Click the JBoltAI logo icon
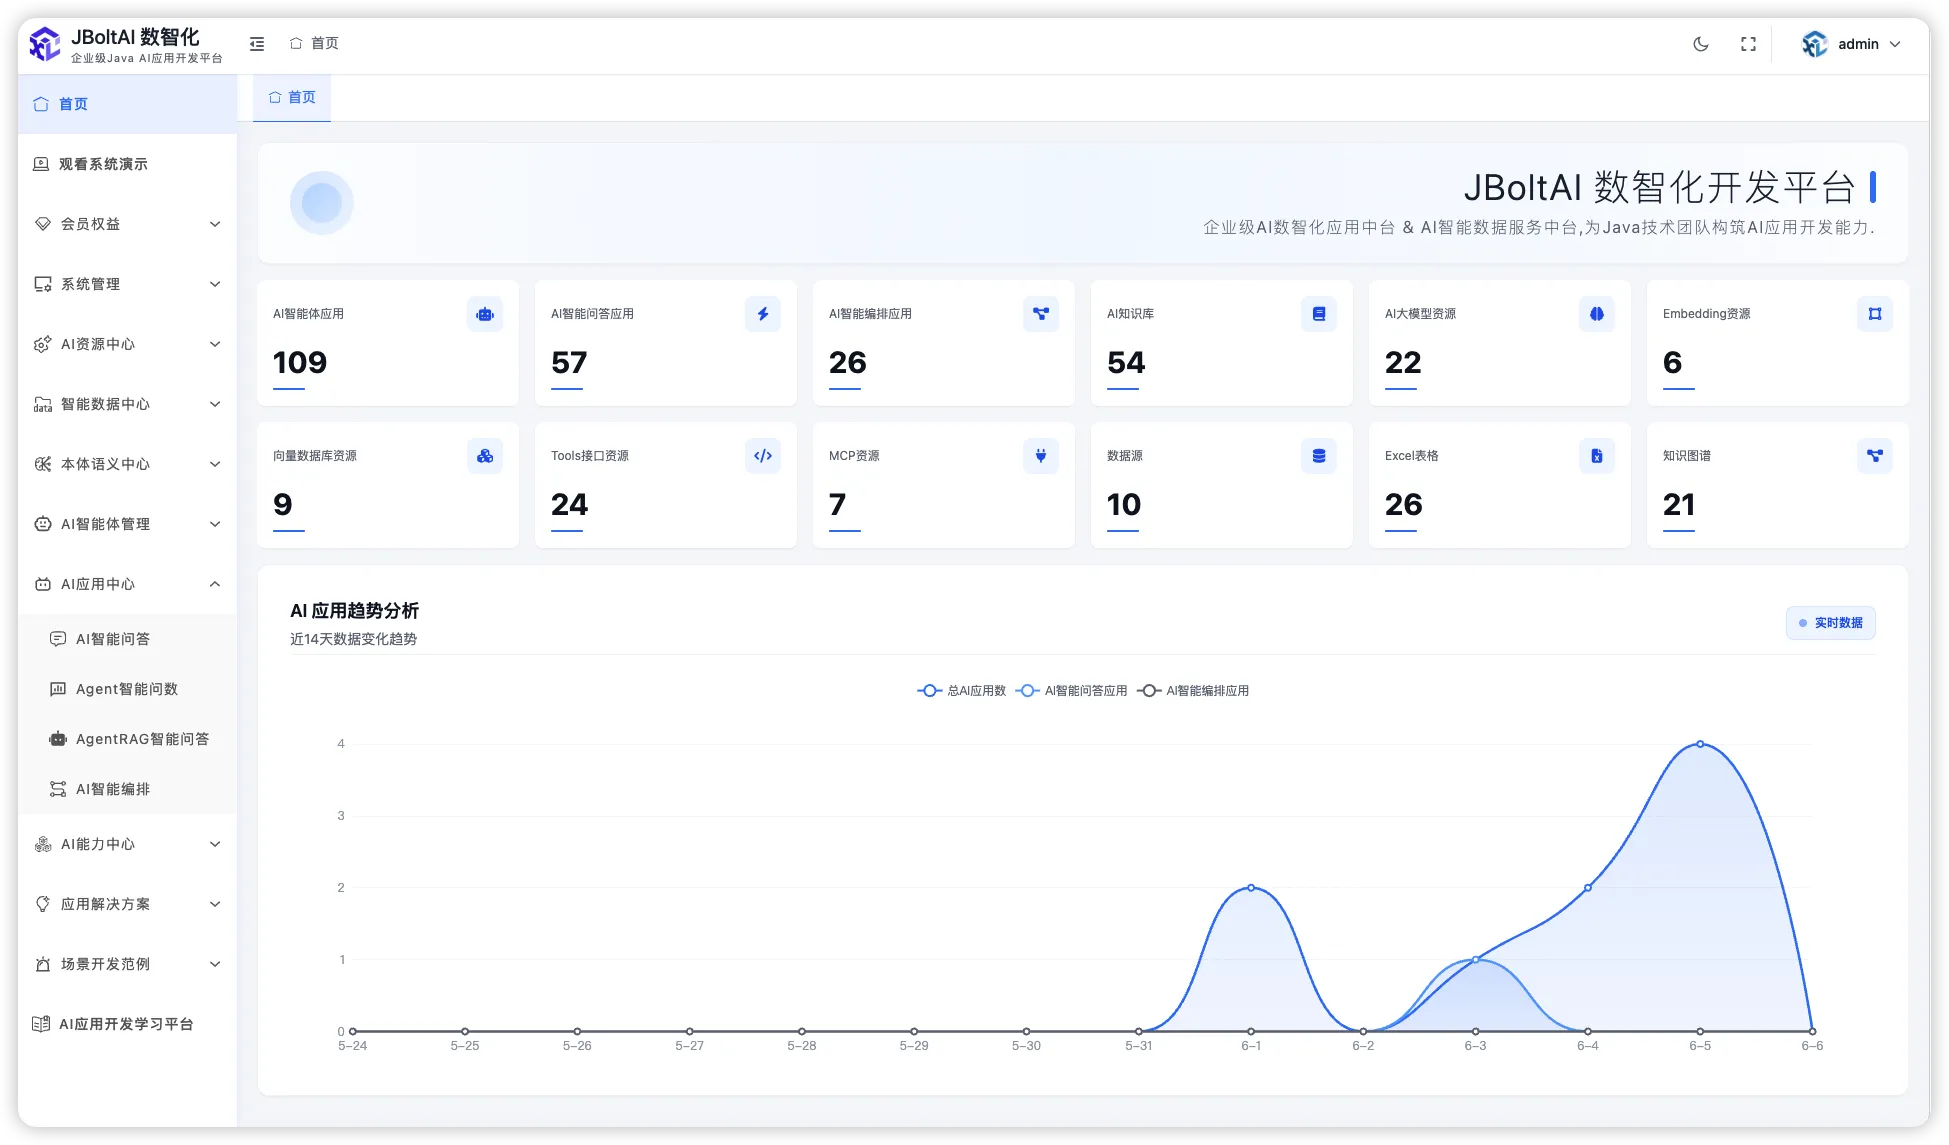Screen dimensions: 1949x1145 (x=45, y=44)
